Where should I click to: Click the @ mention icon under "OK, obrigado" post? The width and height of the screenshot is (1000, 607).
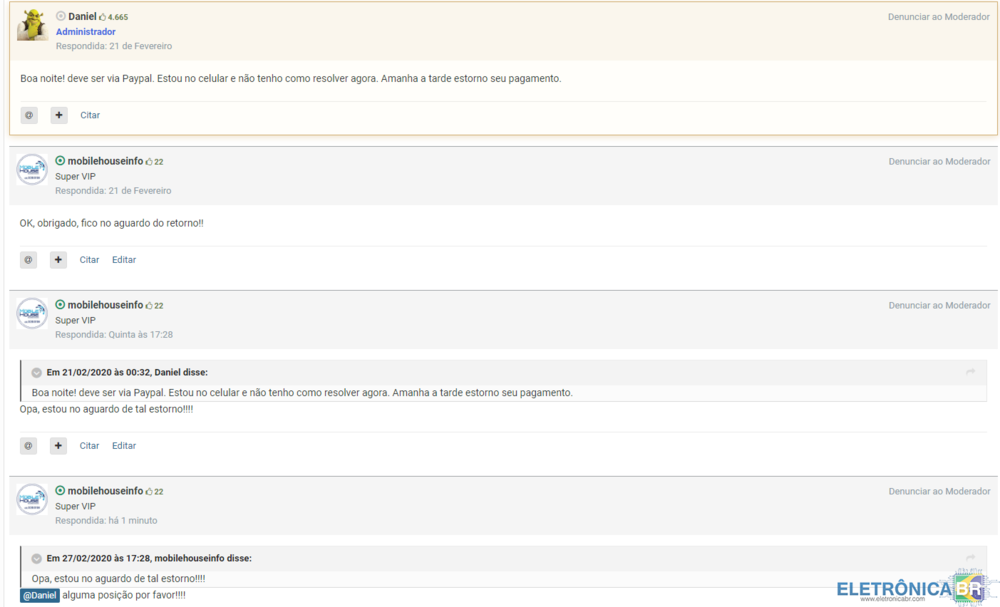pos(28,260)
